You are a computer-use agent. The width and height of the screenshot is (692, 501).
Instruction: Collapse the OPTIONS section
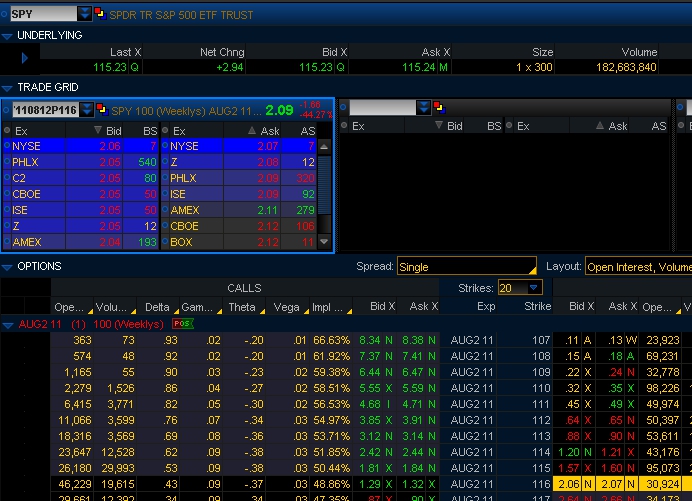pos(7,267)
